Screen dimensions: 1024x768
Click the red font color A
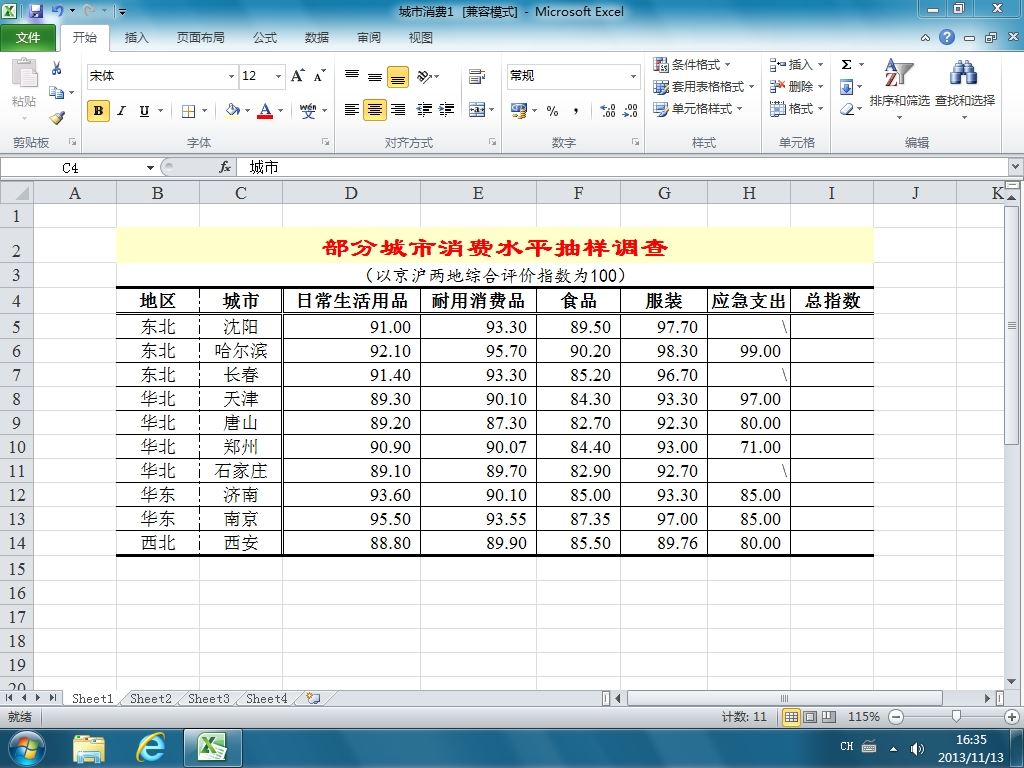point(264,110)
